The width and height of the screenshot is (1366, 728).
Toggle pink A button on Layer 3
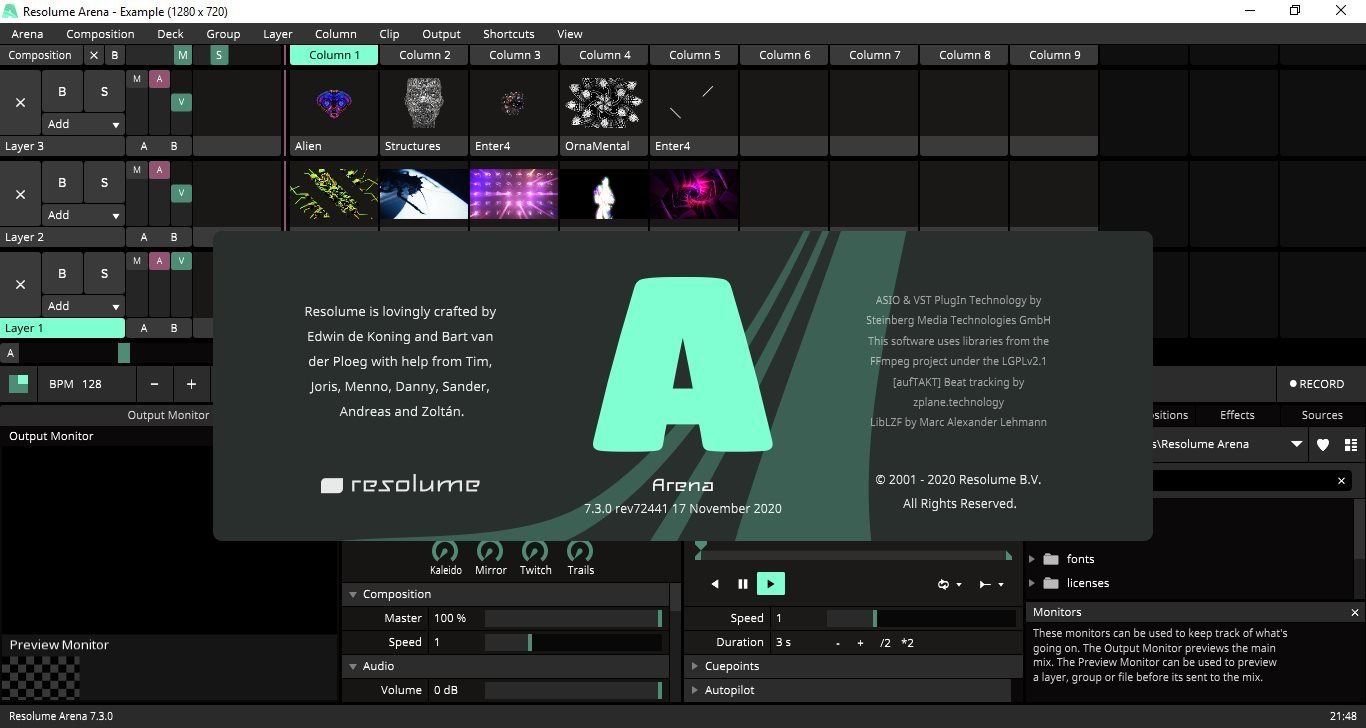[x=159, y=79]
